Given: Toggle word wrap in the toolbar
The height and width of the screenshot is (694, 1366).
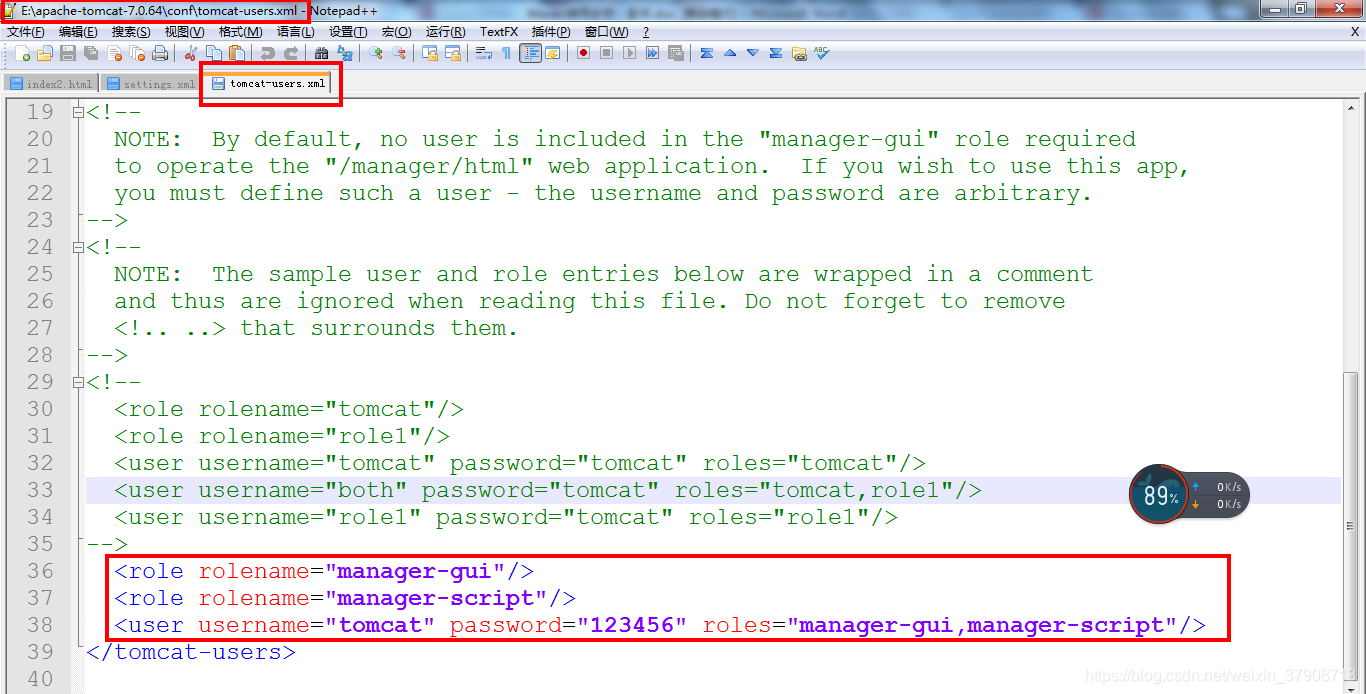Looking at the screenshot, I should (x=484, y=53).
